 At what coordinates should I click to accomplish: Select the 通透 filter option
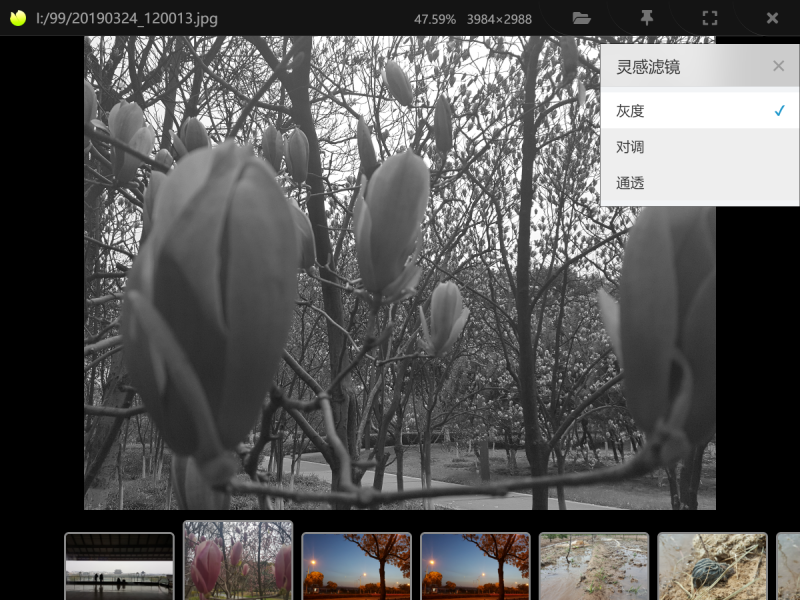[x=699, y=183]
